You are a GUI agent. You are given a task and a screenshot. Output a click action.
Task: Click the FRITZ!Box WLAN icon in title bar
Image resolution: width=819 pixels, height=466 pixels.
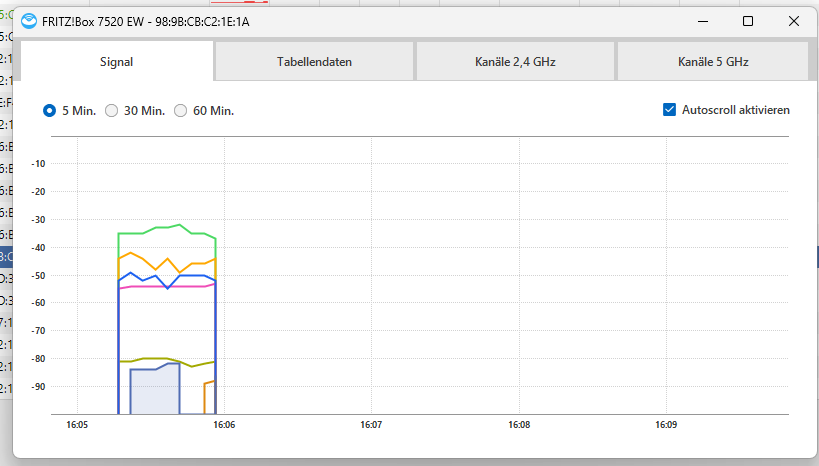pos(29,21)
